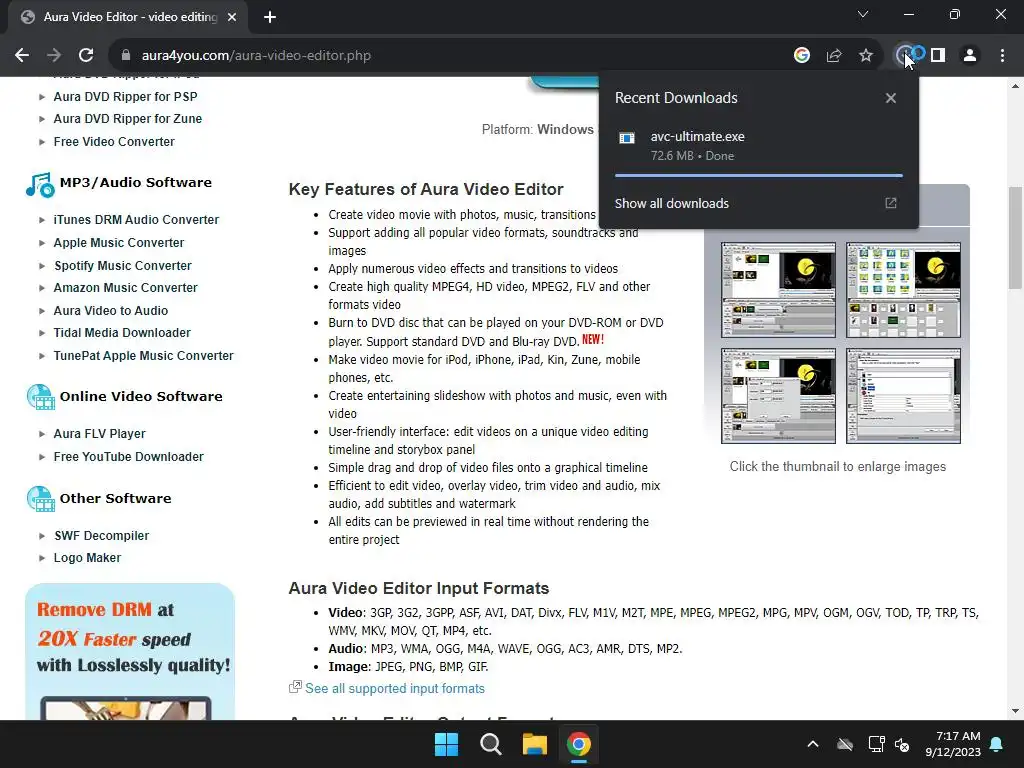
Task: Close the Aura Video Editor tab
Action: pyautogui.click(x=232, y=17)
